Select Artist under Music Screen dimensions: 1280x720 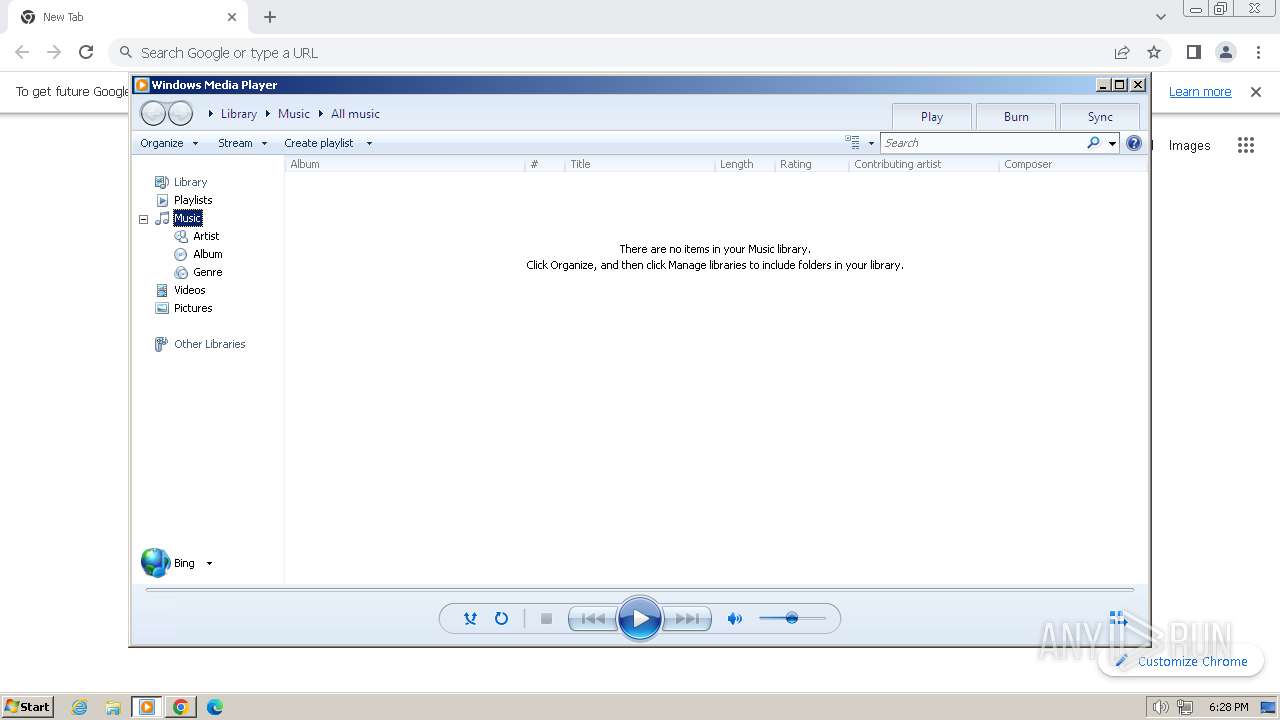[x=206, y=236]
